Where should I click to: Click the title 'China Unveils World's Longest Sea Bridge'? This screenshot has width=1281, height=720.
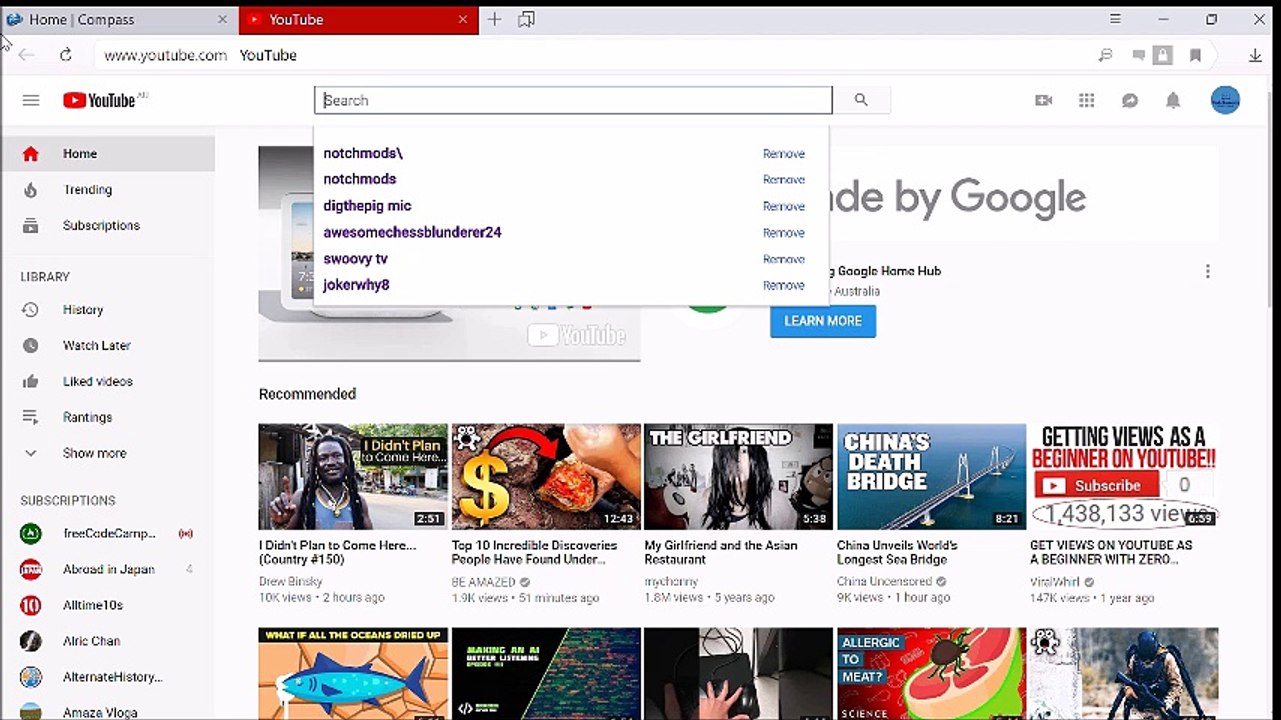[897, 552]
